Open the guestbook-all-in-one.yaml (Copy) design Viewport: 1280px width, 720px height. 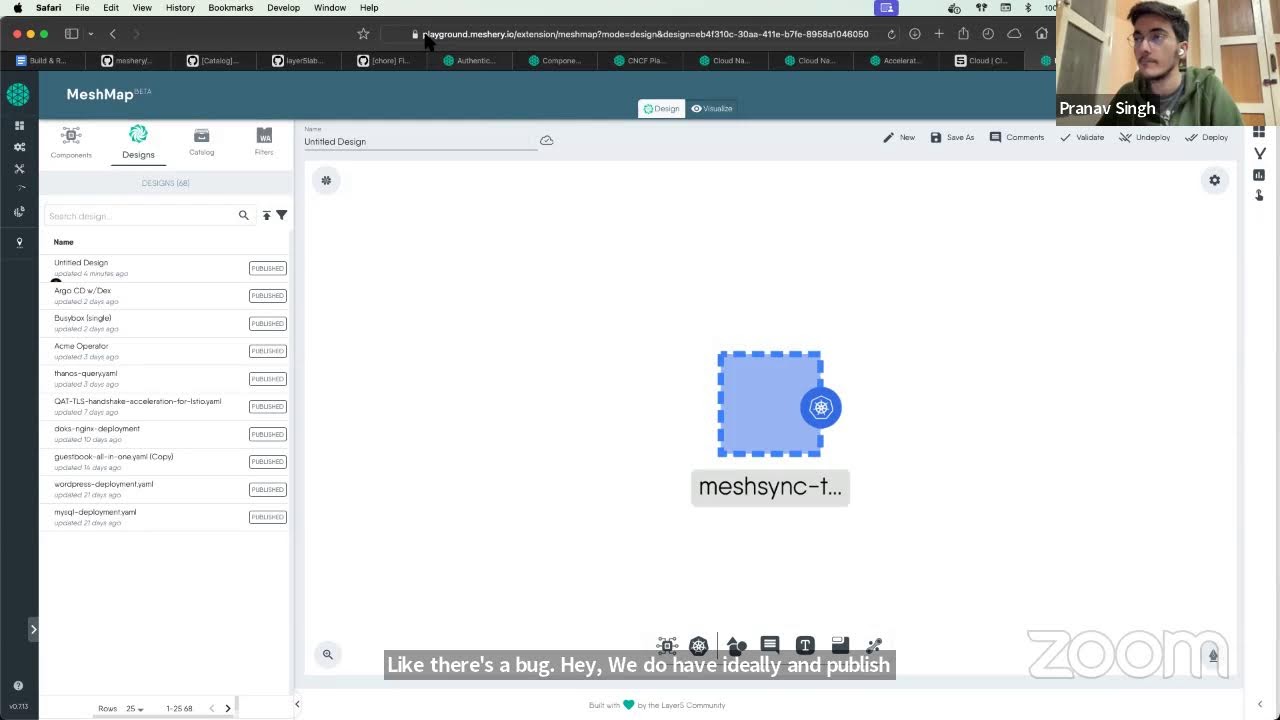point(165,461)
